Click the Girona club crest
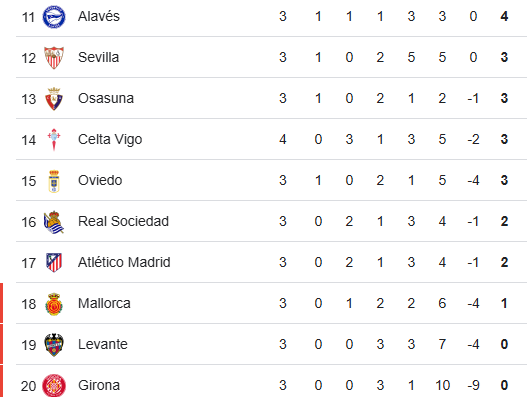527x397 pixels. coord(54,386)
